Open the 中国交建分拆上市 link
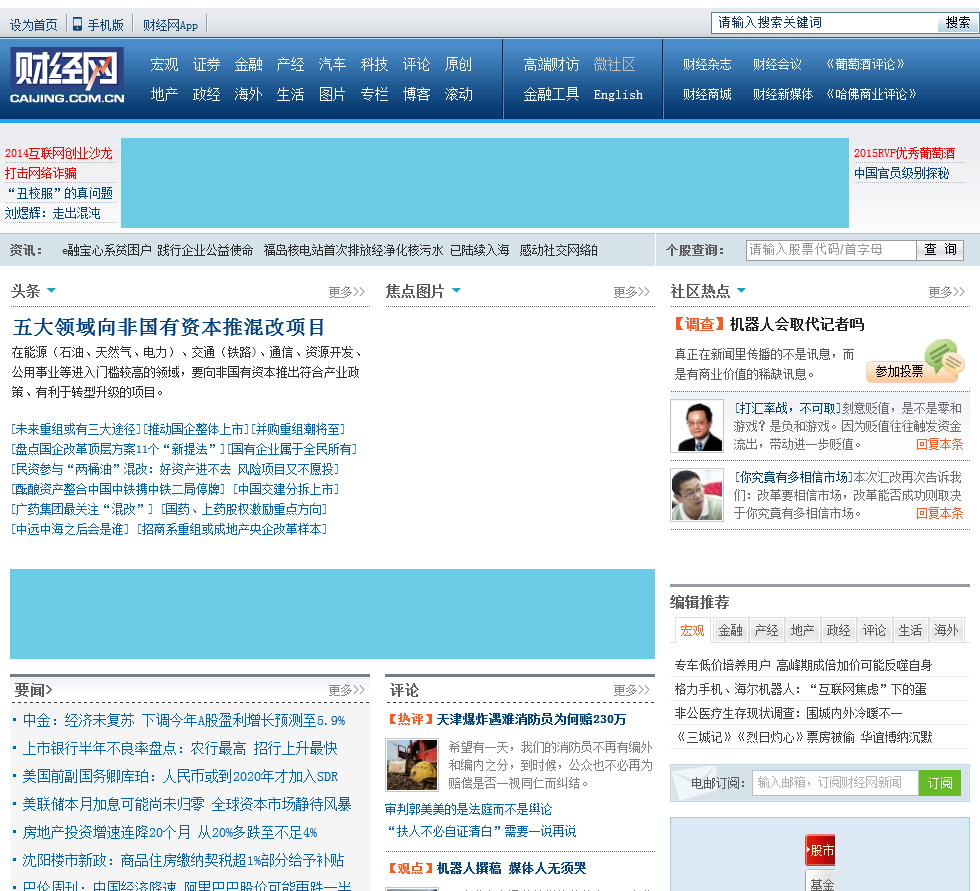The image size is (980, 891). point(286,489)
